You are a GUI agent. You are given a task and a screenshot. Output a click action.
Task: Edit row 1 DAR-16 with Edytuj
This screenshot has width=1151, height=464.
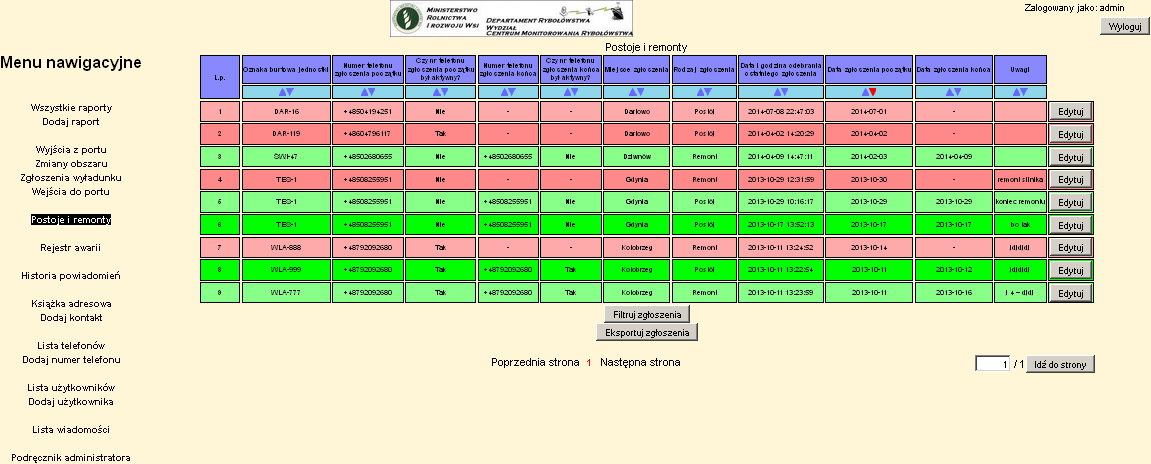1071,111
